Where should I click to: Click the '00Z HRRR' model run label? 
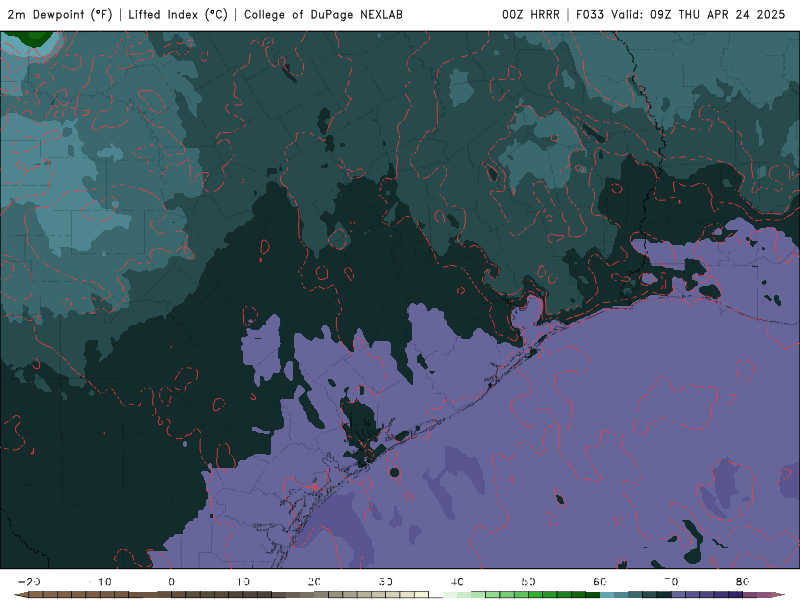tap(531, 14)
